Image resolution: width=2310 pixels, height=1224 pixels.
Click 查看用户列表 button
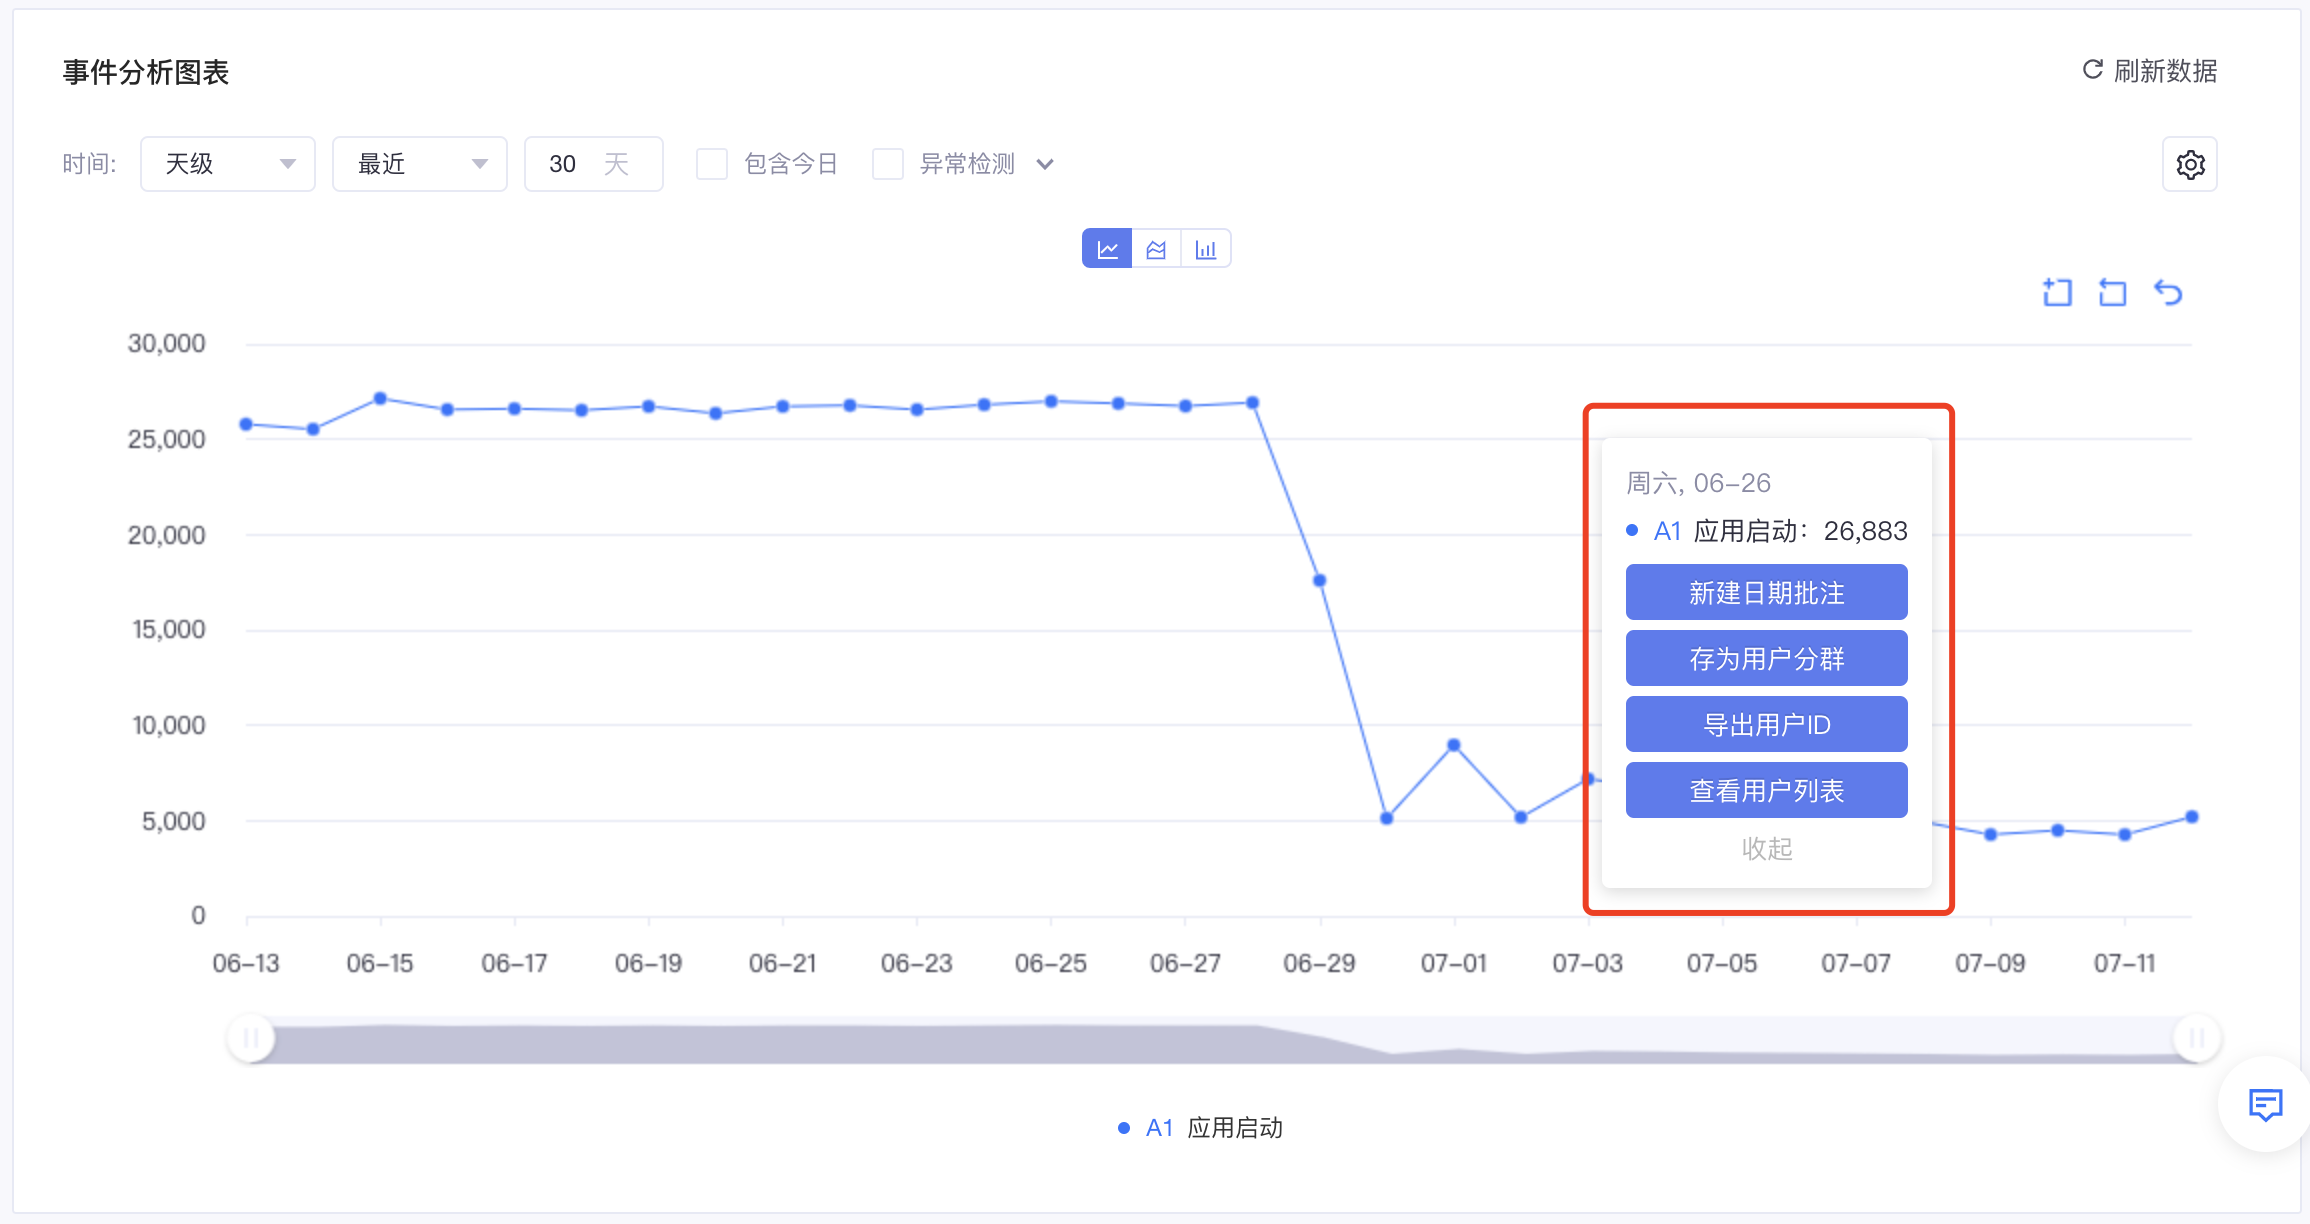[1767, 791]
